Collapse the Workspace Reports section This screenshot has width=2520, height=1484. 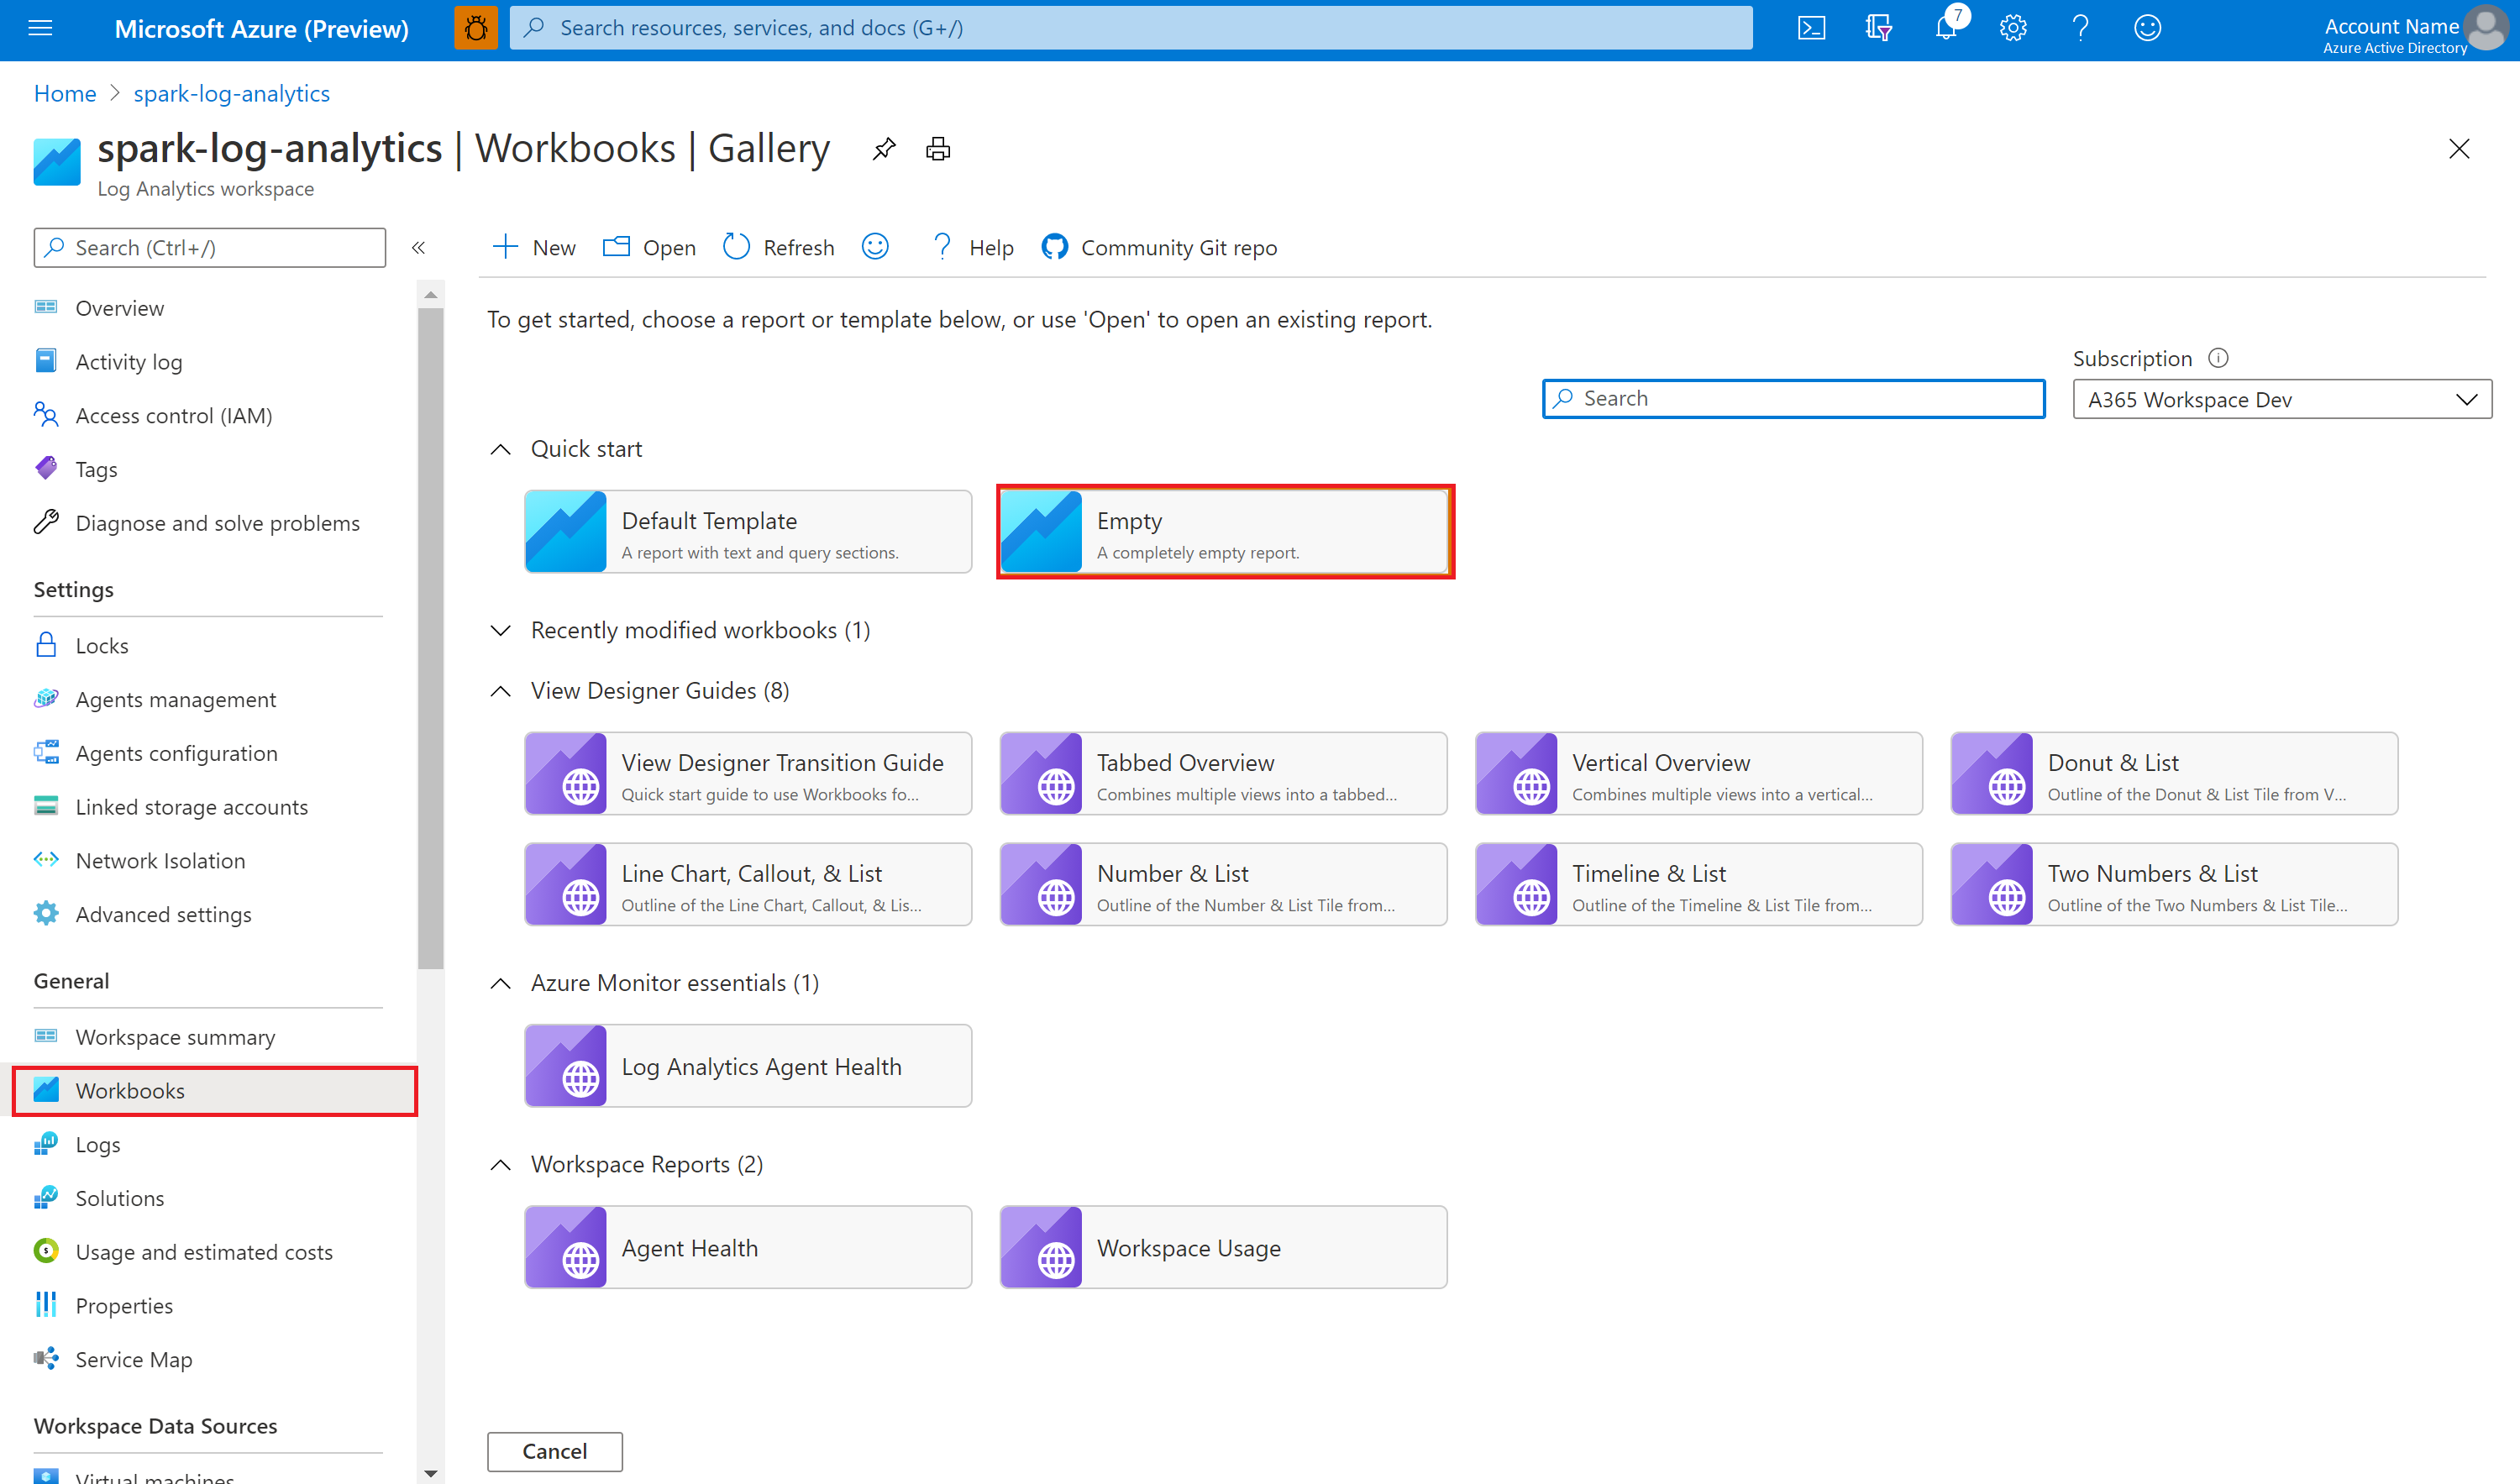tap(501, 1162)
